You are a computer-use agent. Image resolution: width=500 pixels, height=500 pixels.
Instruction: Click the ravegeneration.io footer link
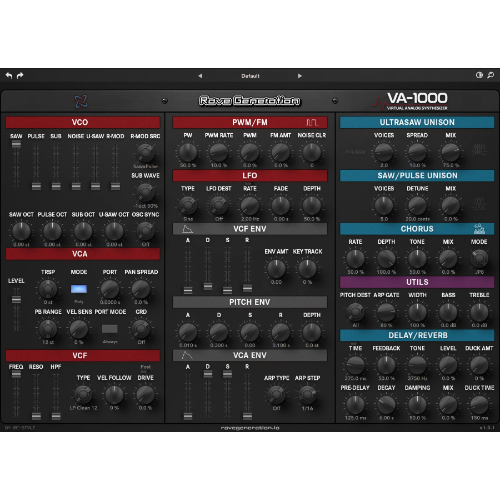pyautogui.click(x=250, y=428)
